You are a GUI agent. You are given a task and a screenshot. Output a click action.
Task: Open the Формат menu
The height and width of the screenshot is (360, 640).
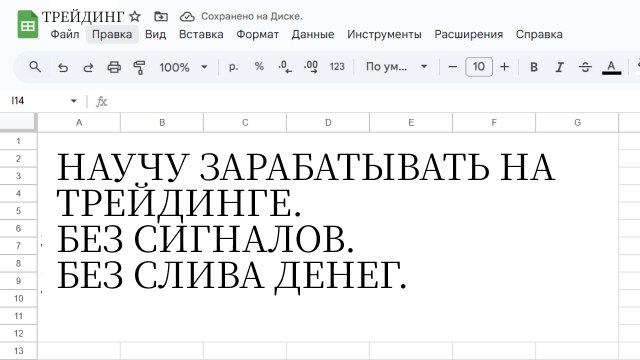pos(258,34)
